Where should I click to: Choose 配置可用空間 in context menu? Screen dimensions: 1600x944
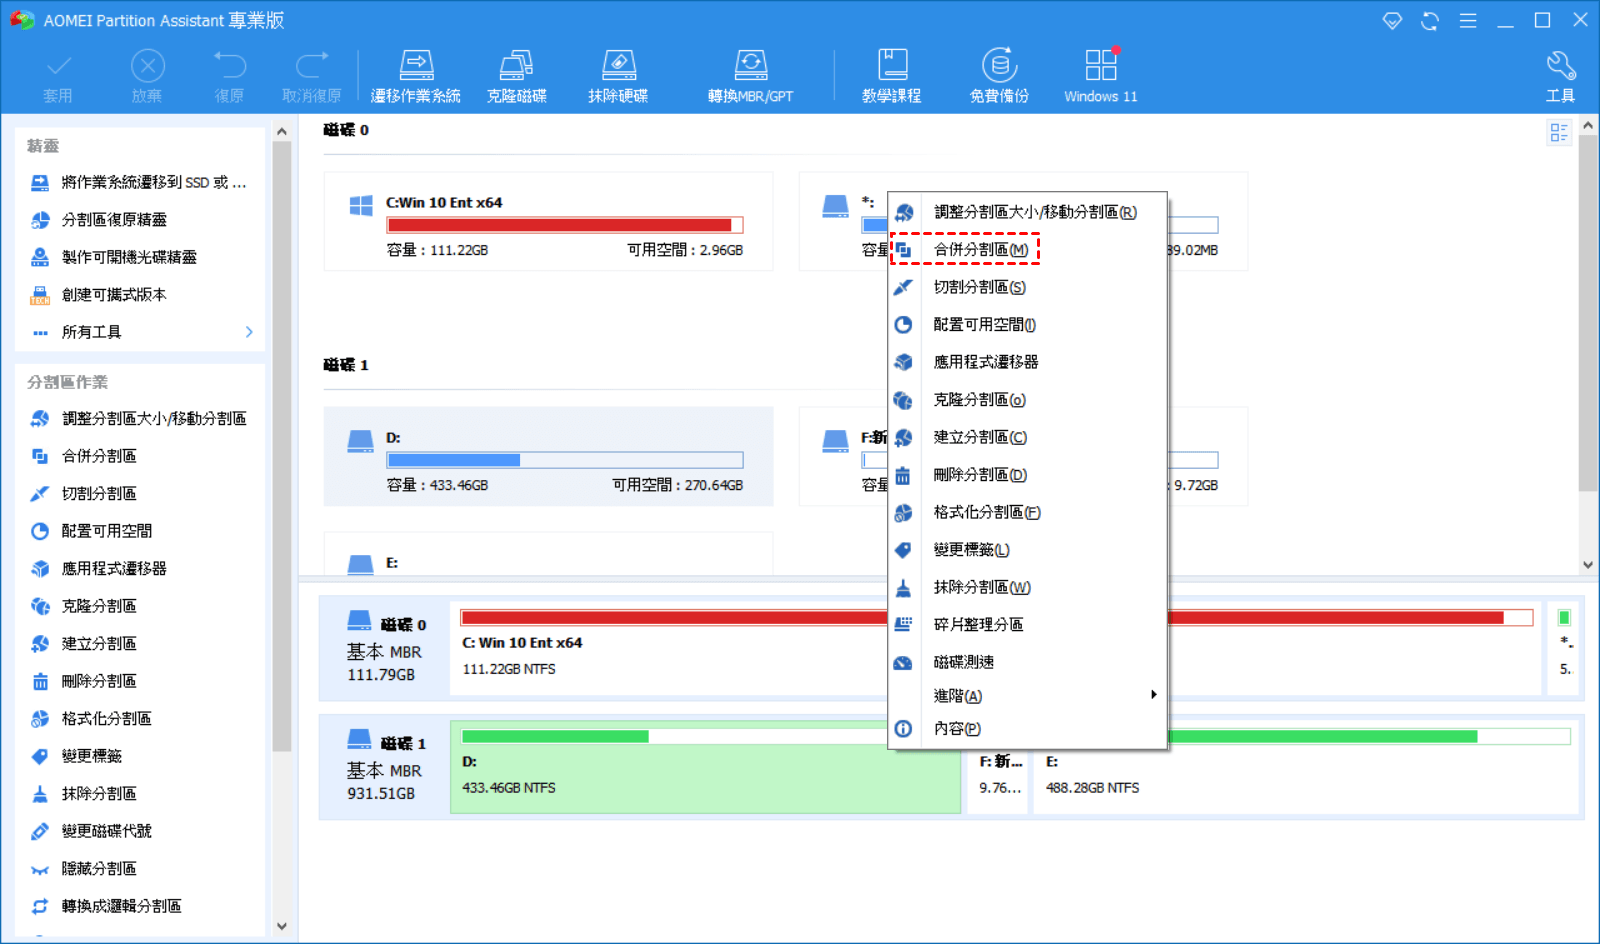click(x=1027, y=325)
